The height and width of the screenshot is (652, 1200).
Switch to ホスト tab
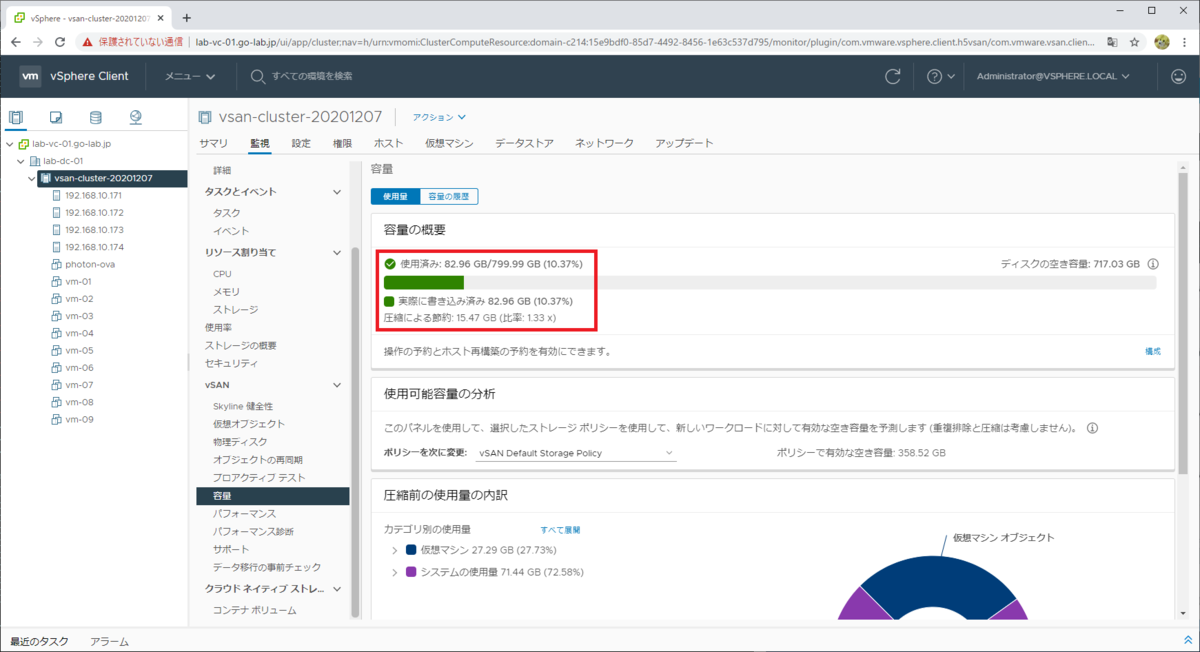click(388, 143)
